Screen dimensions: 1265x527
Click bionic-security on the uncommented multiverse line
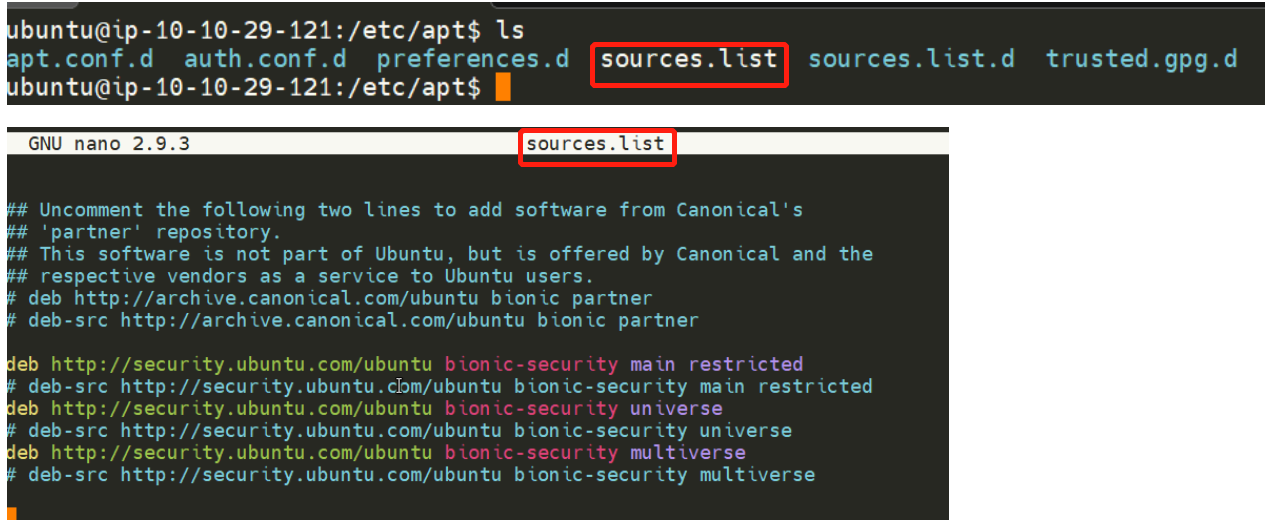tap(532, 452)
